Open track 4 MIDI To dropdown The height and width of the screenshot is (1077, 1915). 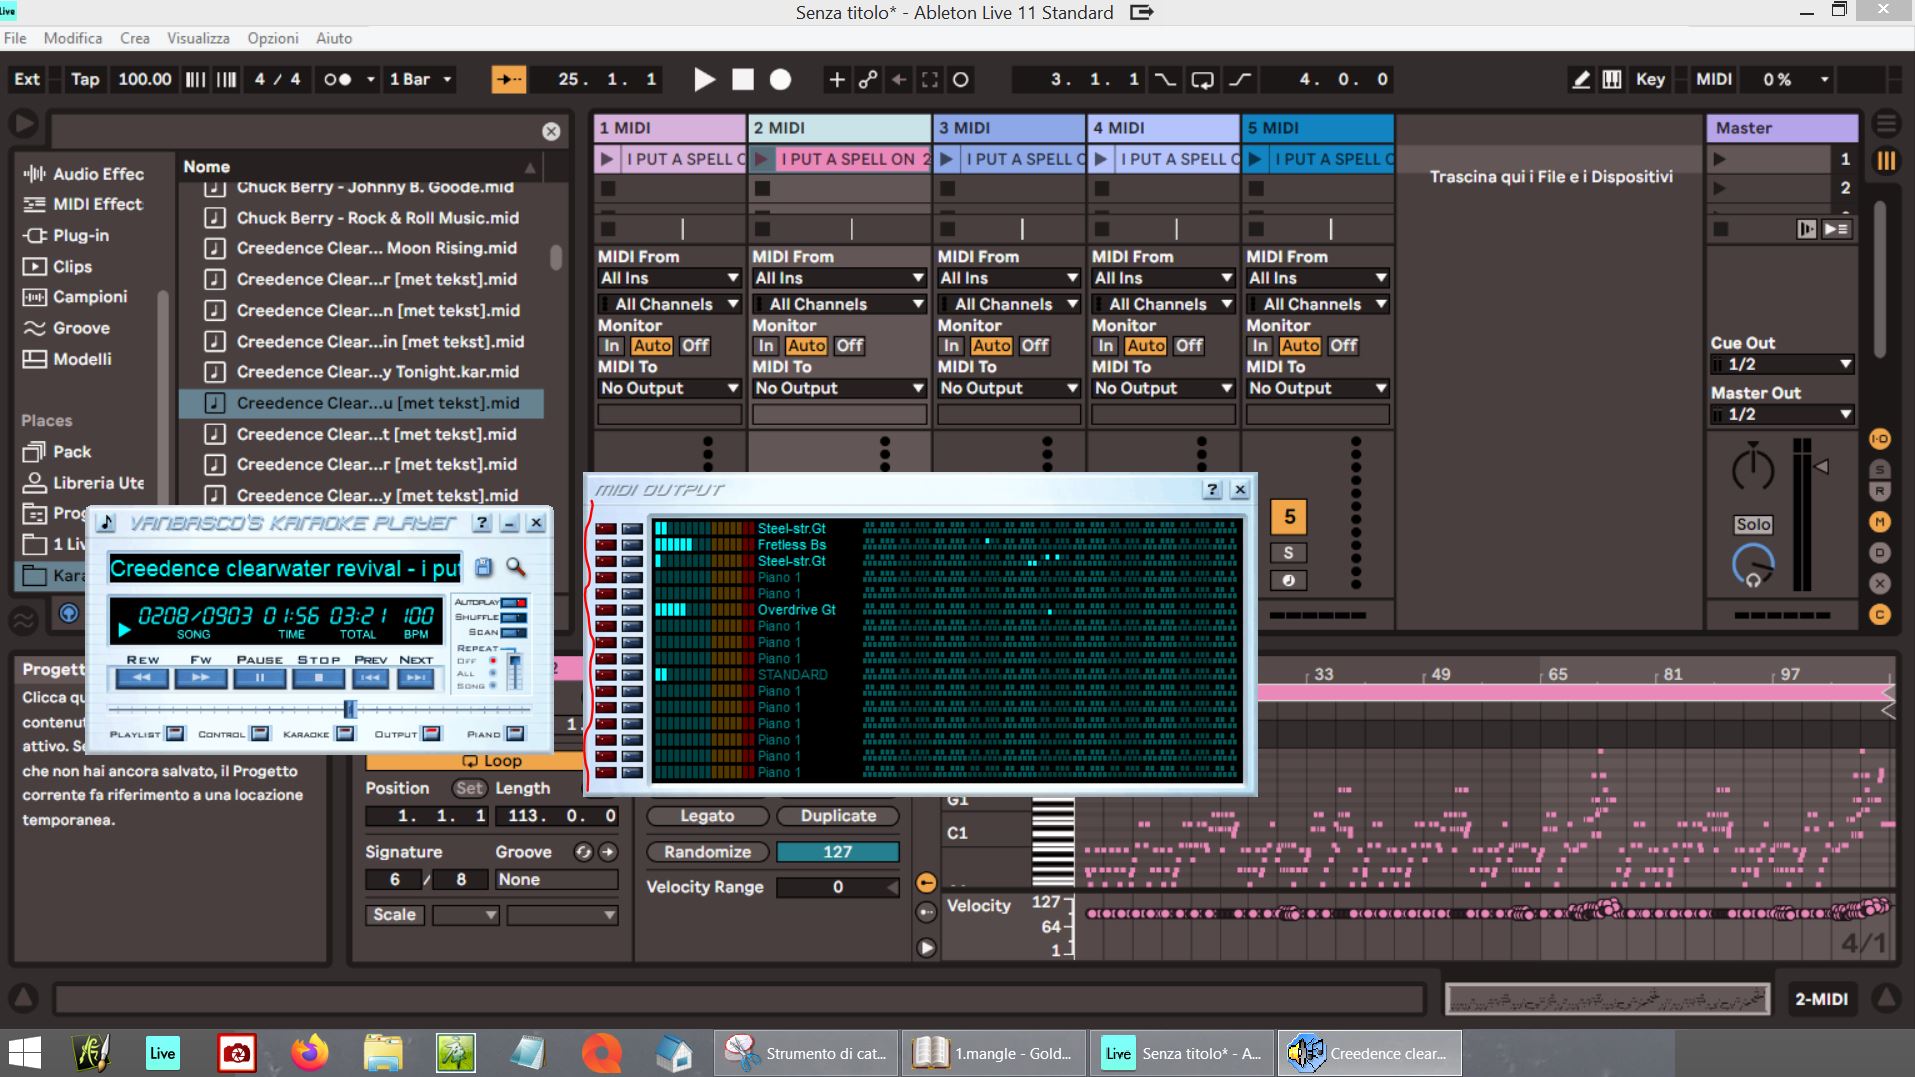[1163, 388]
